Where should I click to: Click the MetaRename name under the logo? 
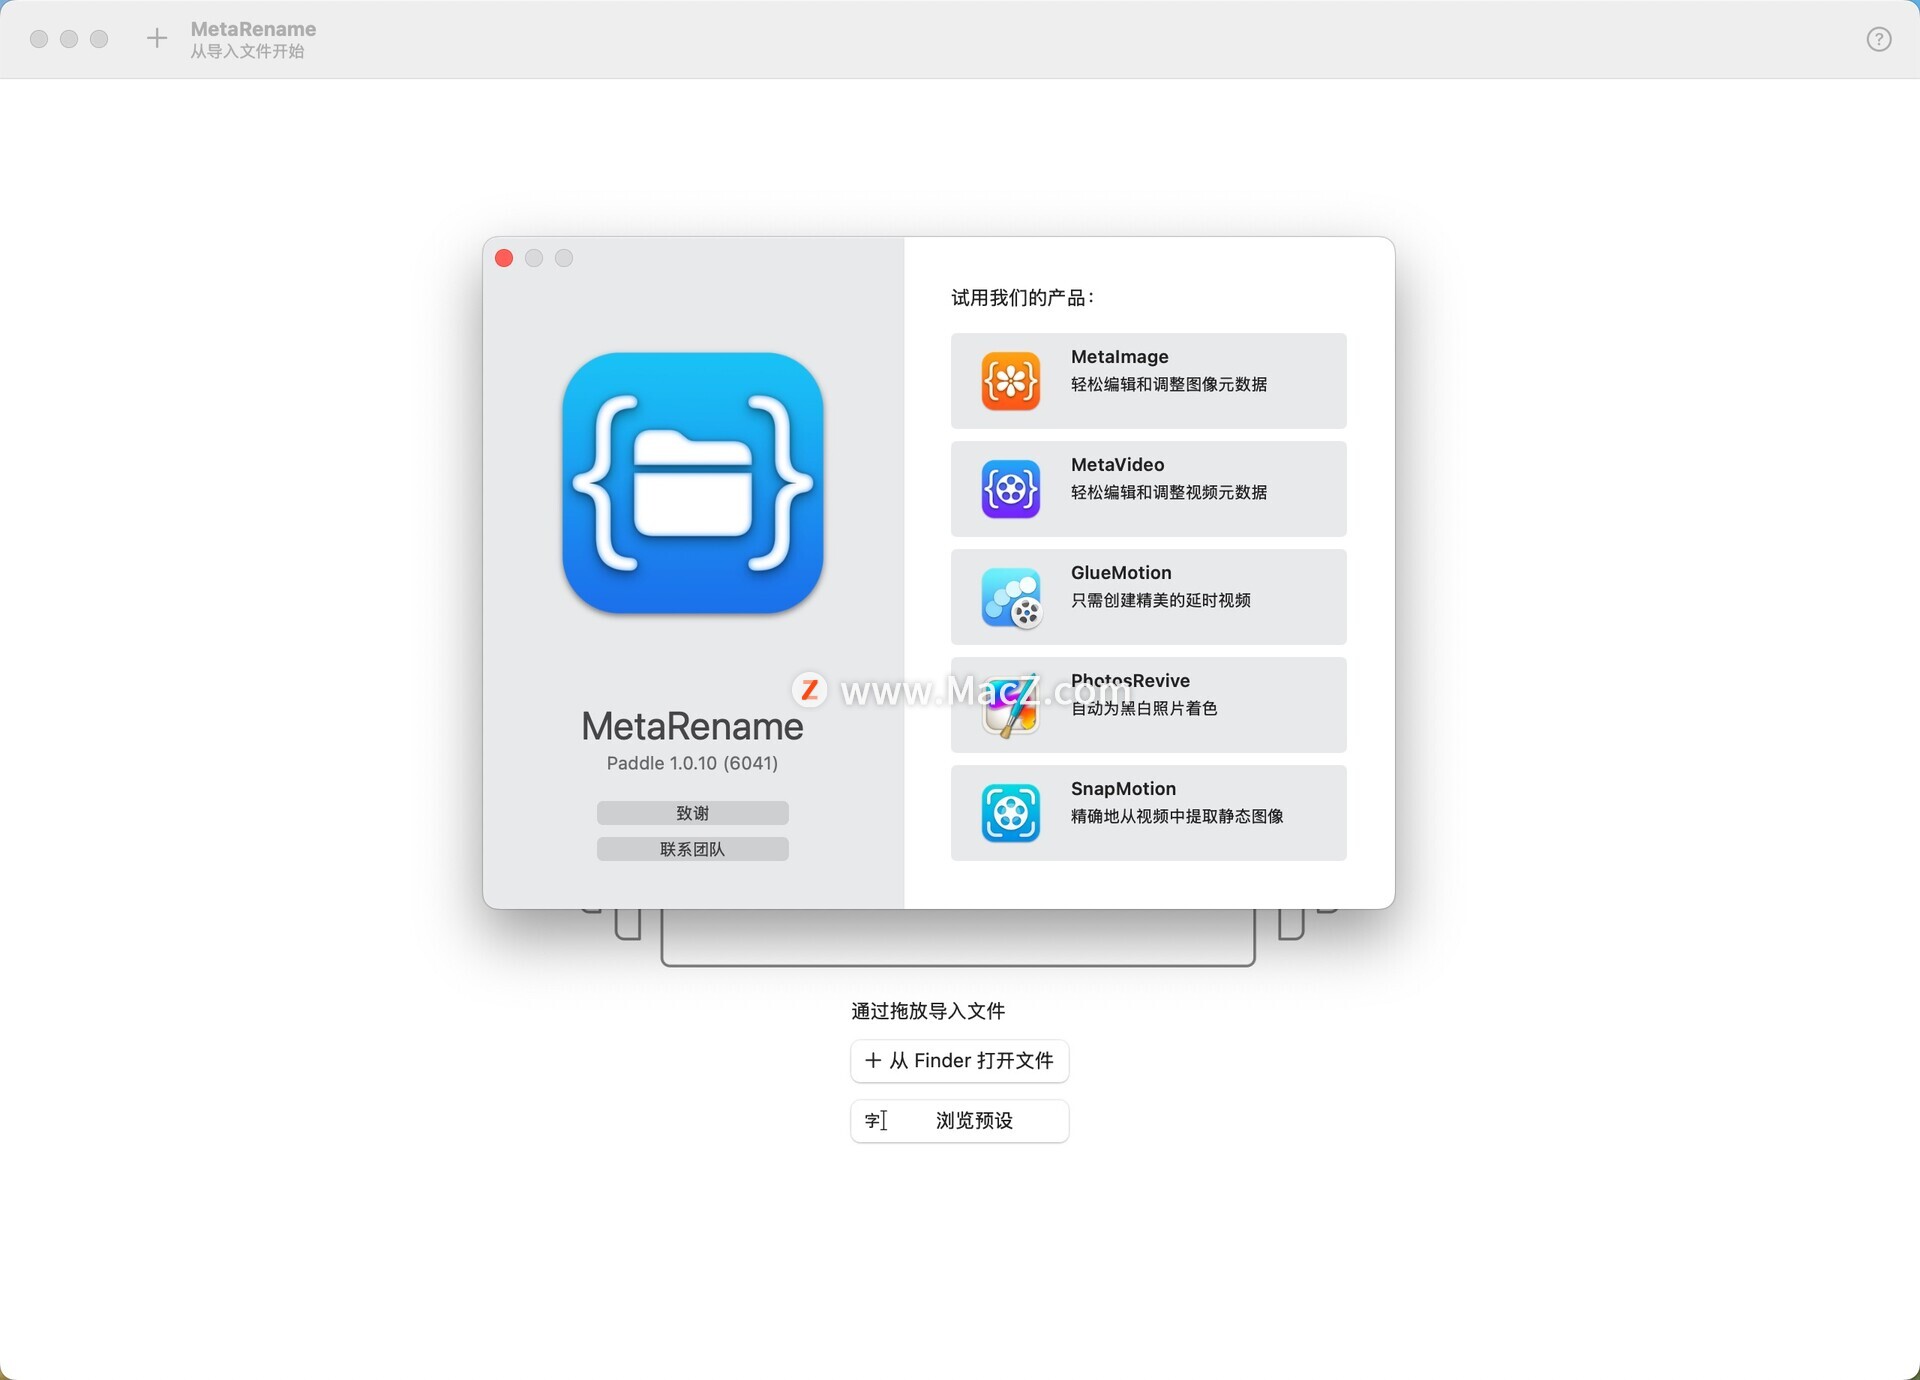click(692, 726)
